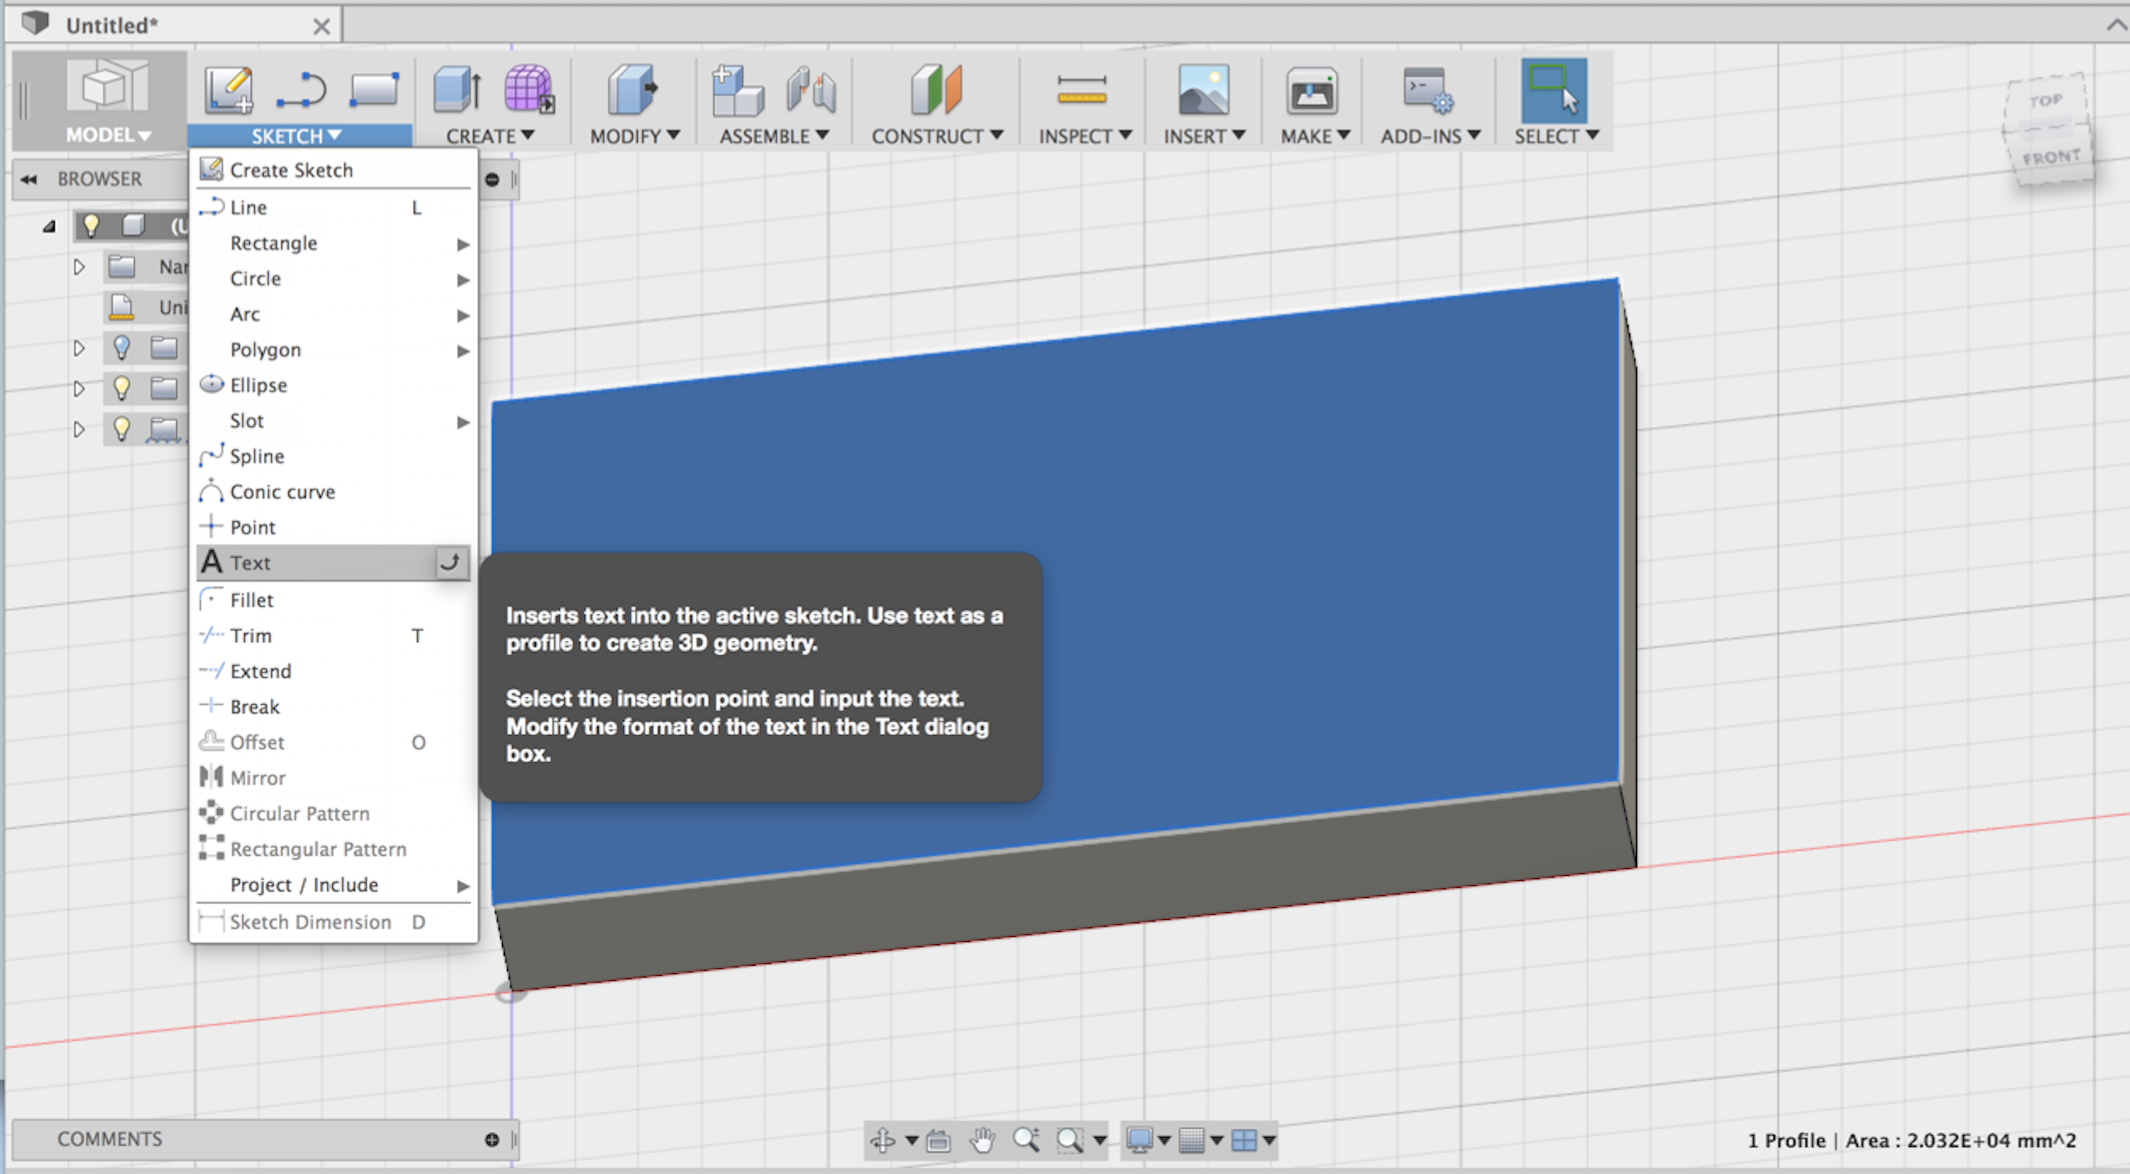Click the Scripts and Add-Ins icon
Viewport: 2130px width, 1174px height.
1428,90
